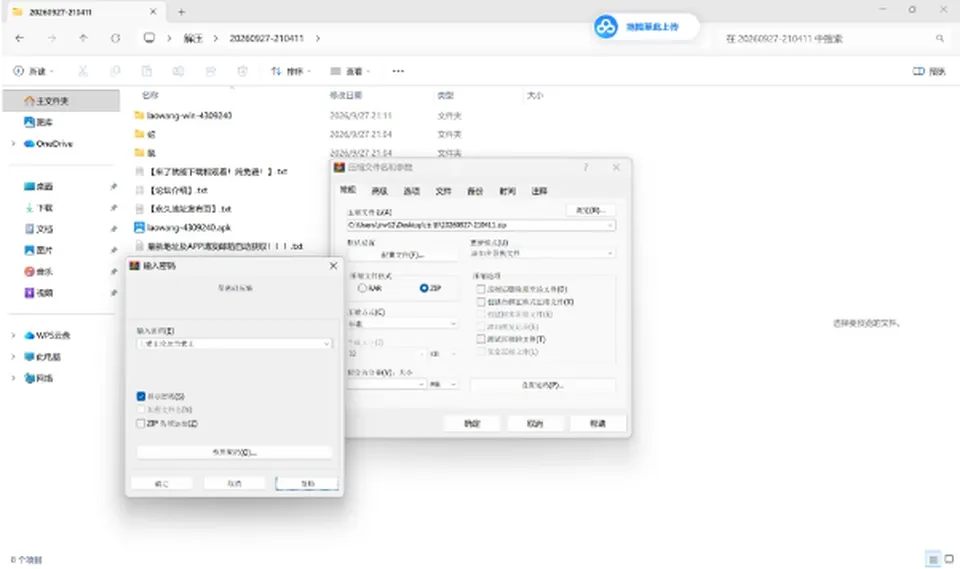Viewport: 960px width, 569px height.
Task: Click Organize passwords button in password dialog
Action: click(234, 452)
